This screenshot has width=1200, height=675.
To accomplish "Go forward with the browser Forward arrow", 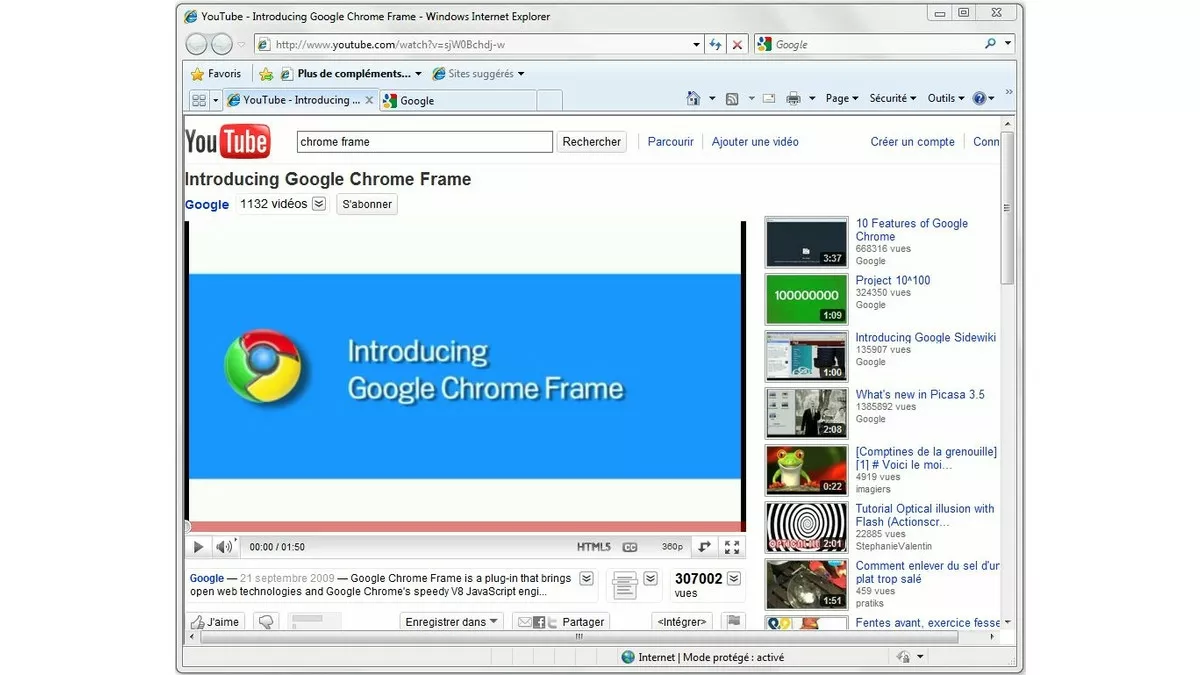I will [x=221, y=44].
